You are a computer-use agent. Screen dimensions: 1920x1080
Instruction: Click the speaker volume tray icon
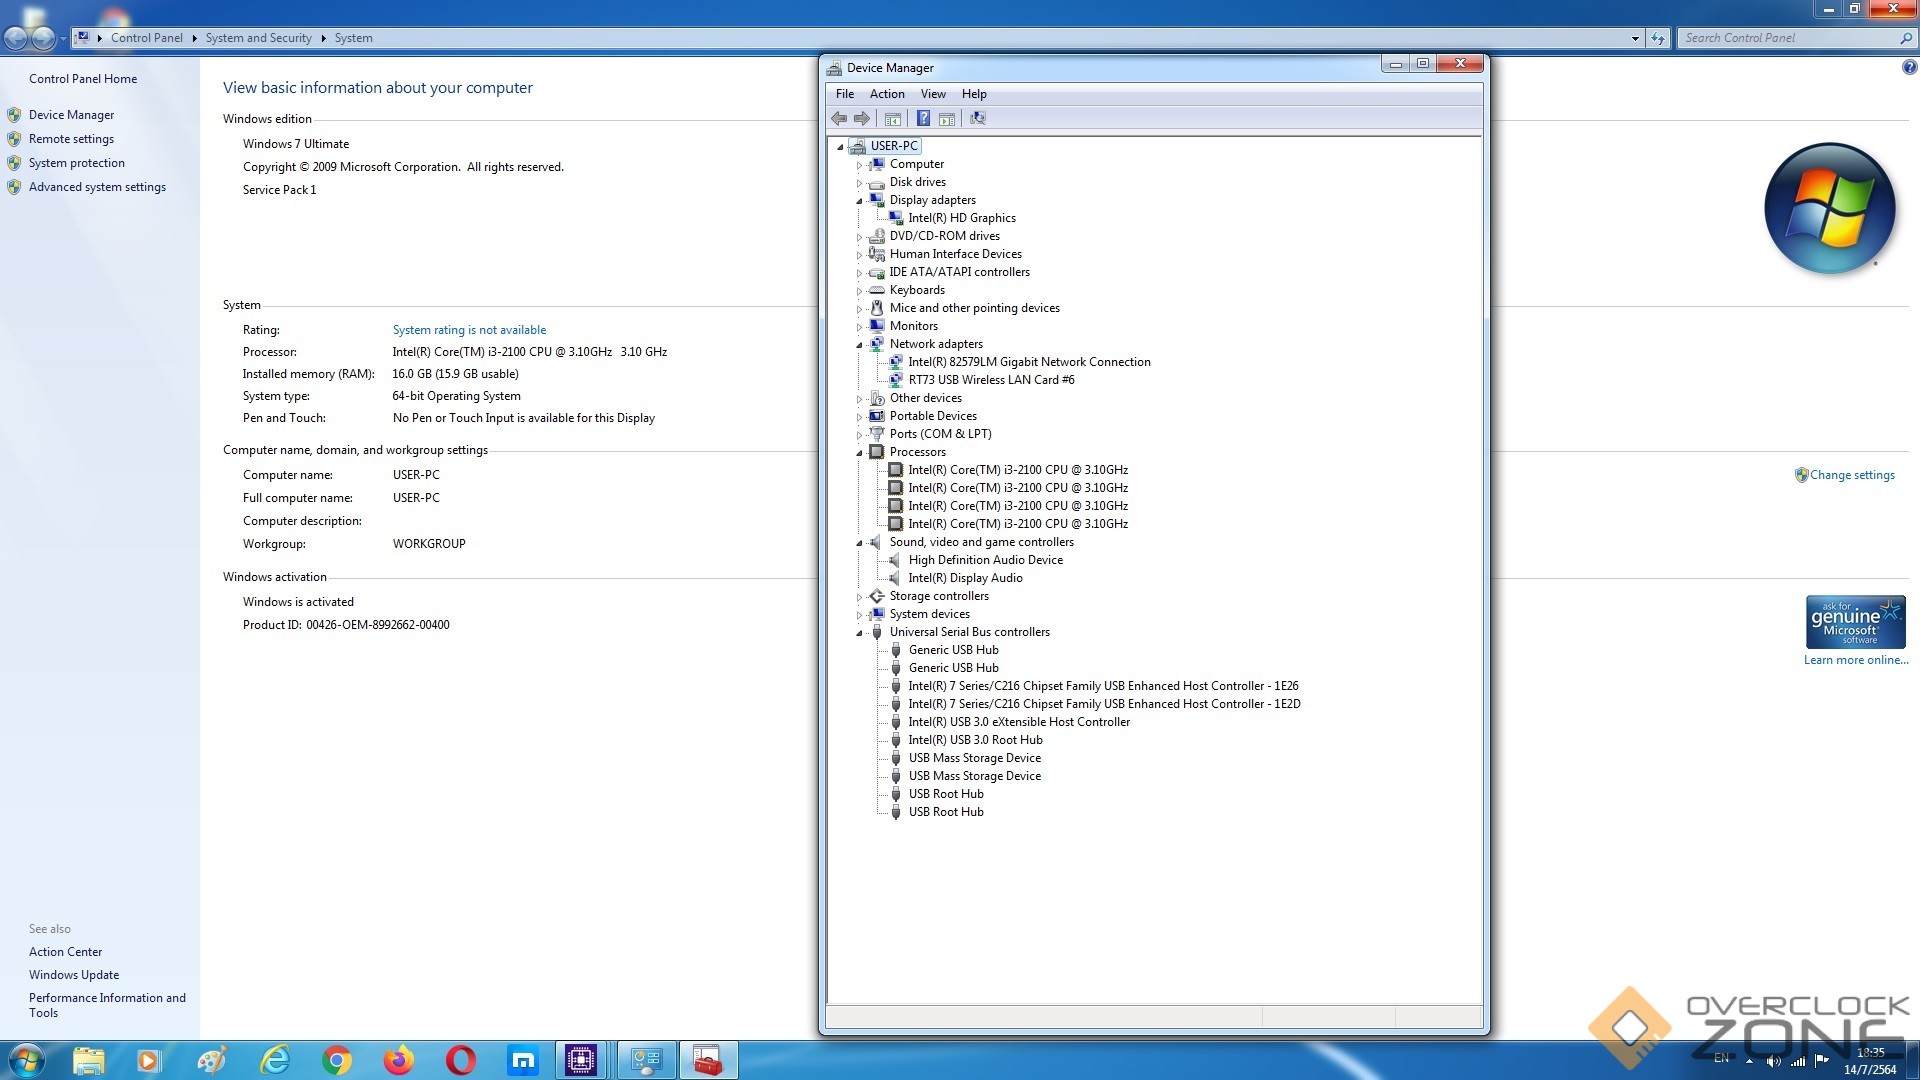click(1773, 1061)
